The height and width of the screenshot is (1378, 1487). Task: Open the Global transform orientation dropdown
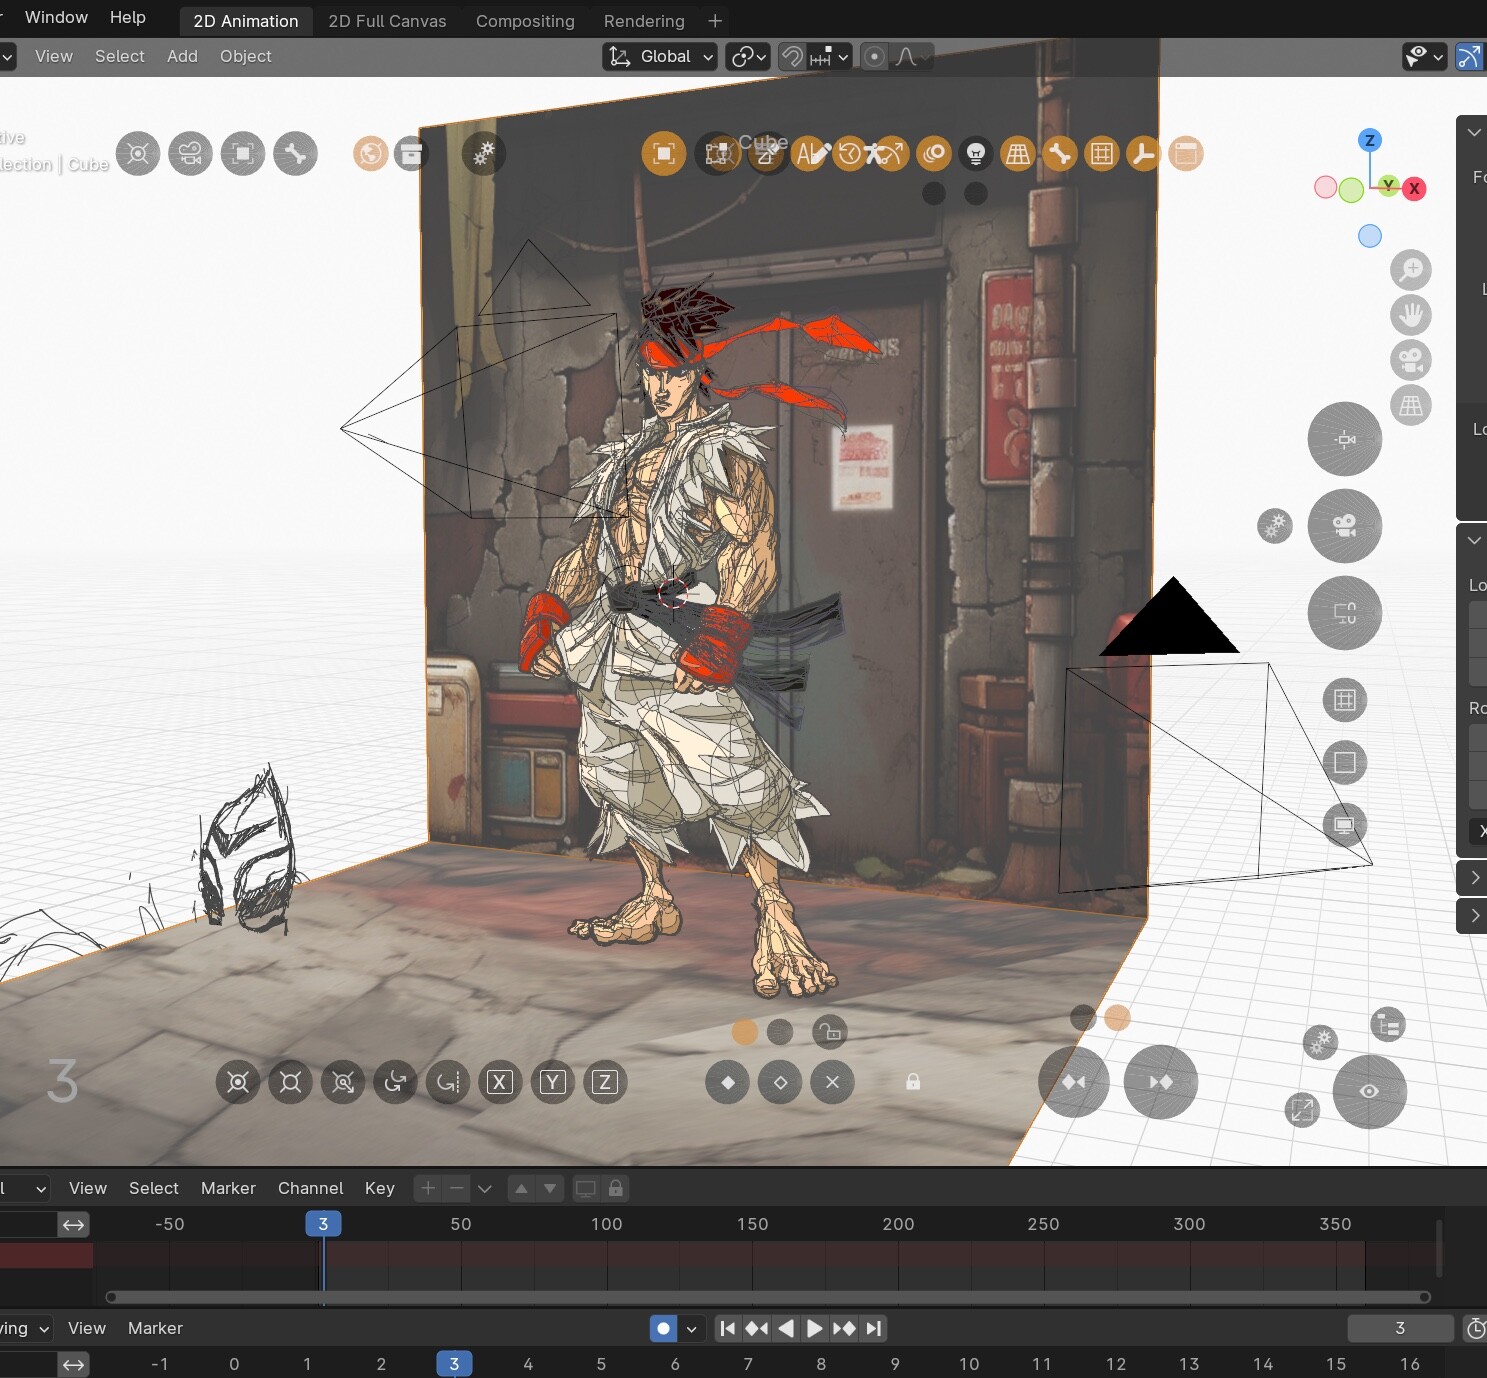[660, 57]
